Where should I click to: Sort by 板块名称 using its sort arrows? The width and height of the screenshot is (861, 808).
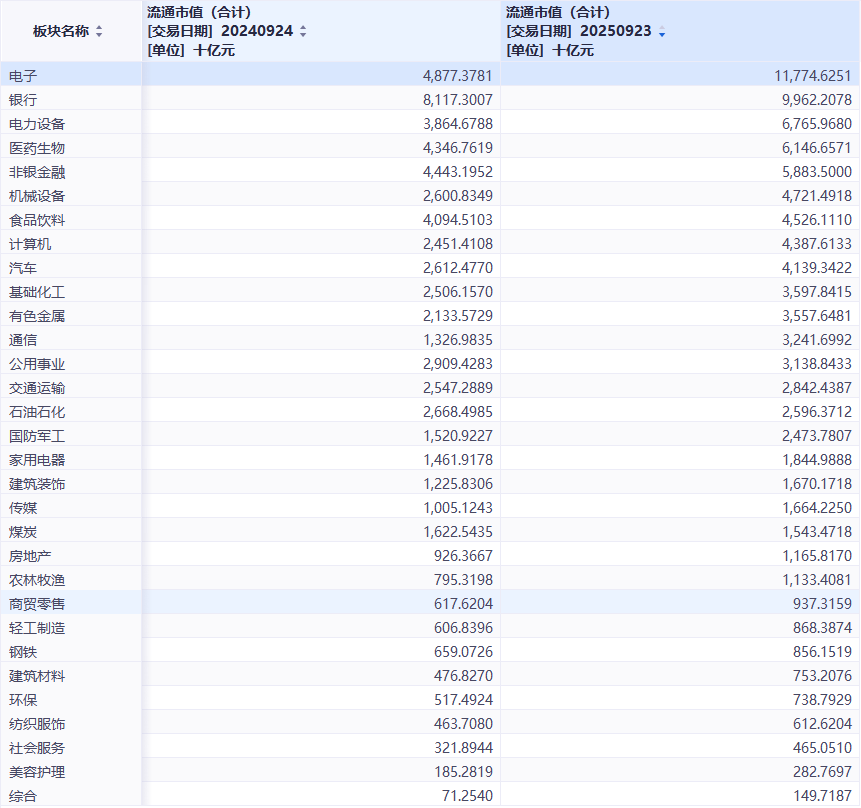pyautogui.click(x=99, y=32)
